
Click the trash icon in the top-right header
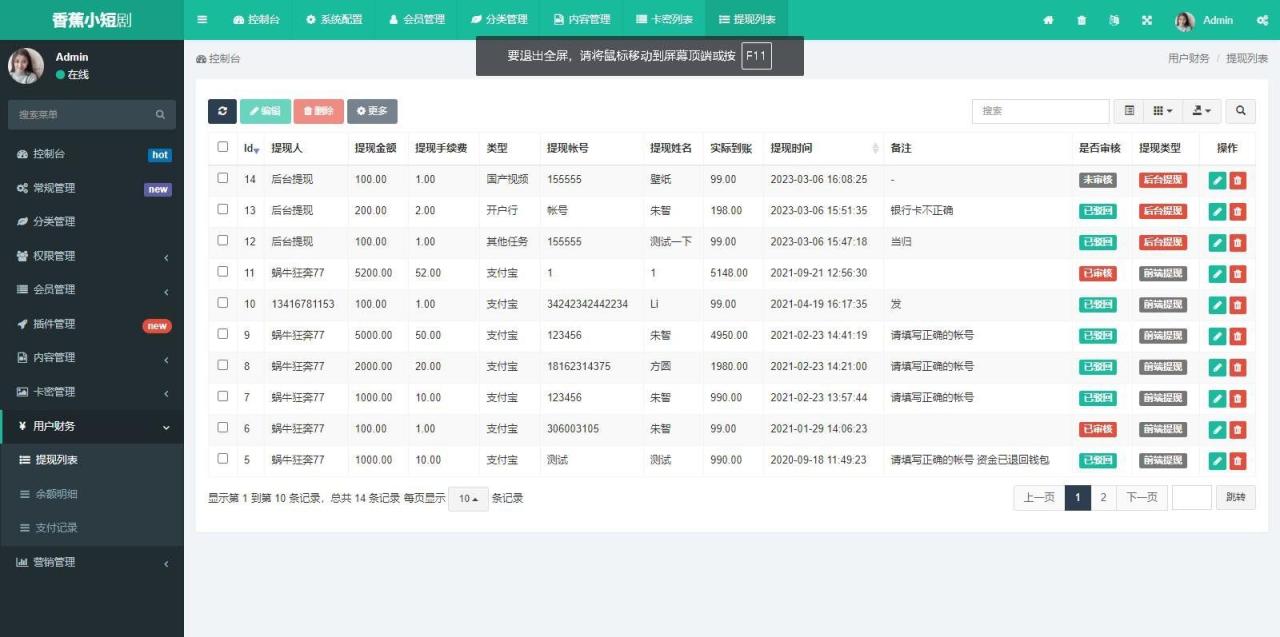coord(1081,19)
